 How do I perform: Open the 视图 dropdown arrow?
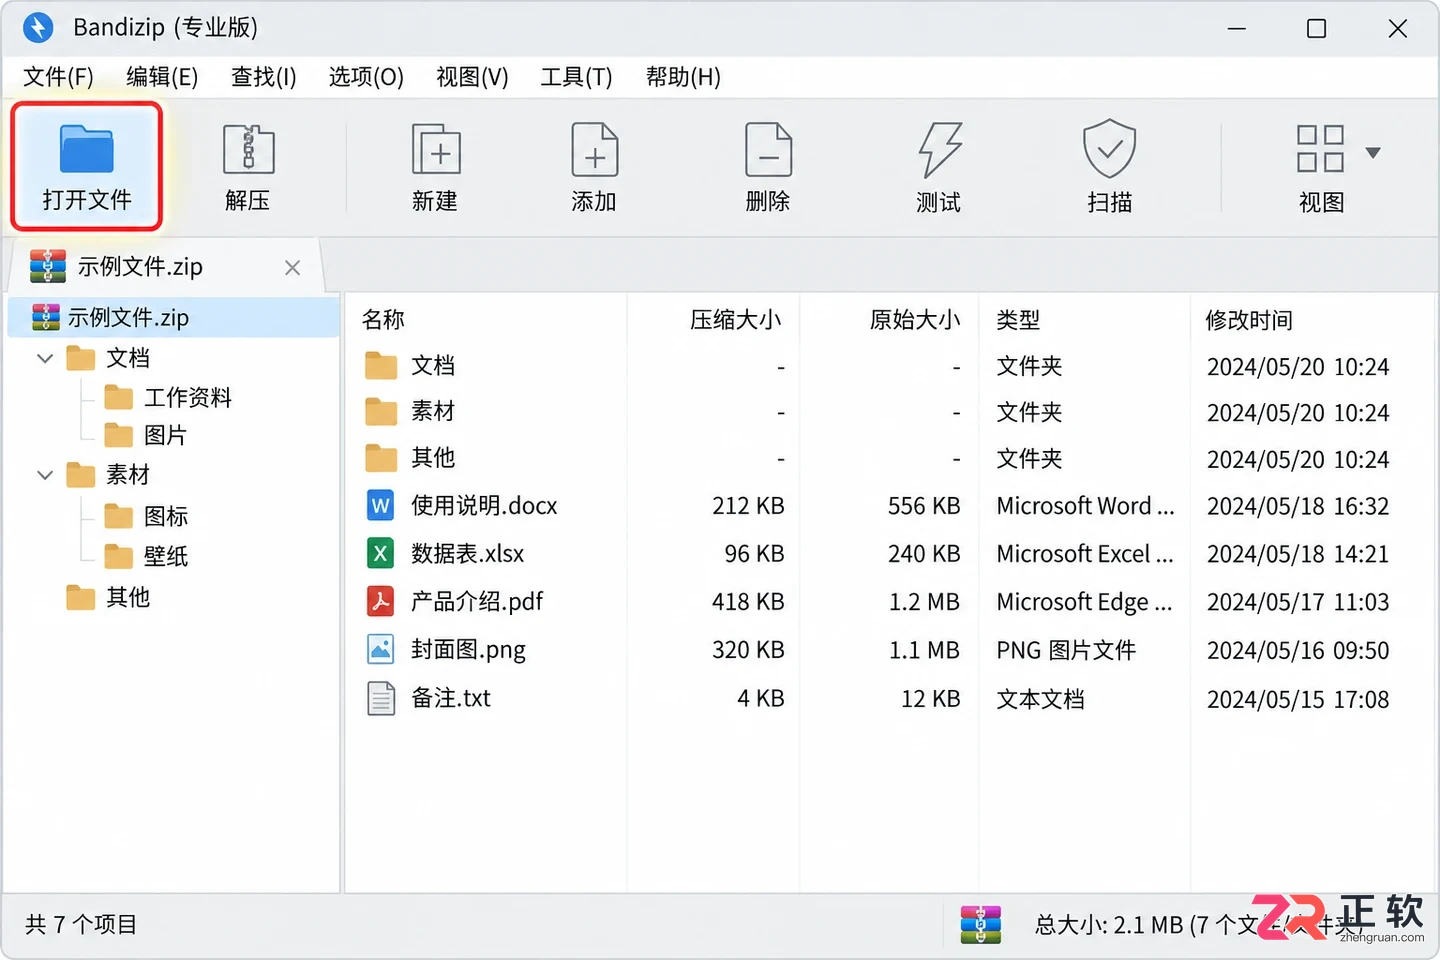pyautogui.click(x=1373, y=153)
